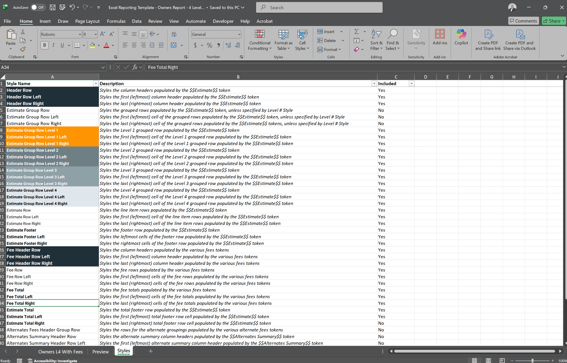Open the File menu
Screen dimensions: 567x363
tap(7, 21)
